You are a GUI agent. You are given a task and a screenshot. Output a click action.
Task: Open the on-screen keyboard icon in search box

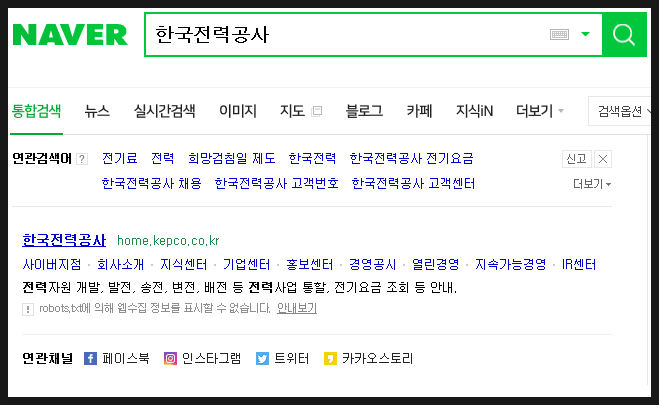[x=559, y=34]
